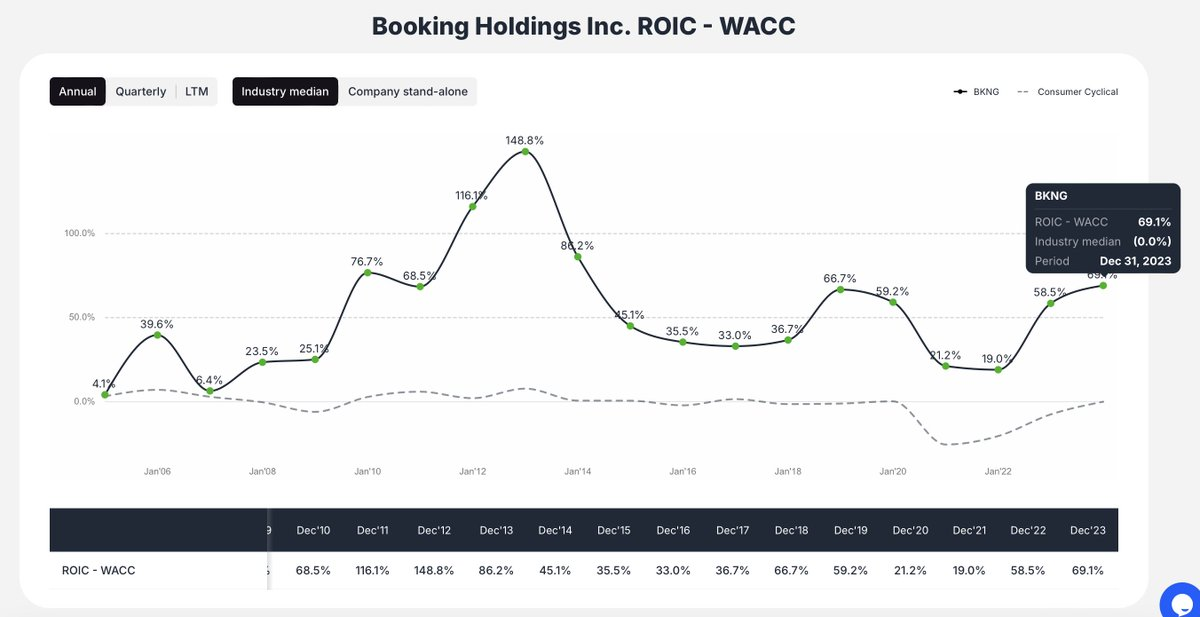This screenshot has width=1200, height=617.
Task: Click the BKNG tooltip showing Dec 31, 2023
Action: (1102, 227)
